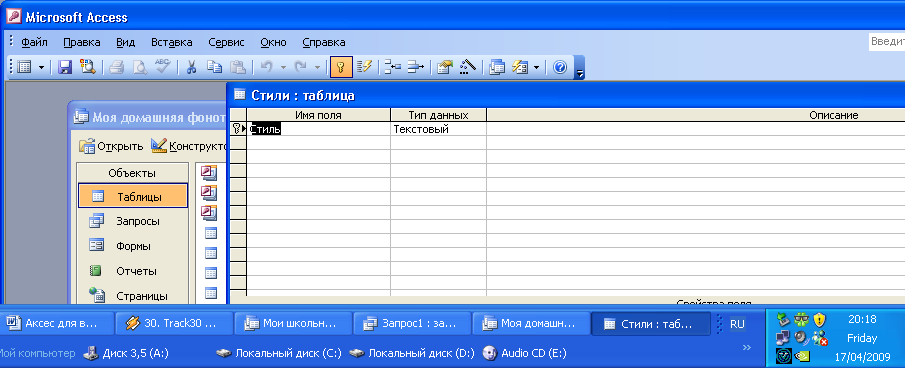905x368 pixels.
Task: Click the New Object AutoForm icon
Action: tap(520, 67)
